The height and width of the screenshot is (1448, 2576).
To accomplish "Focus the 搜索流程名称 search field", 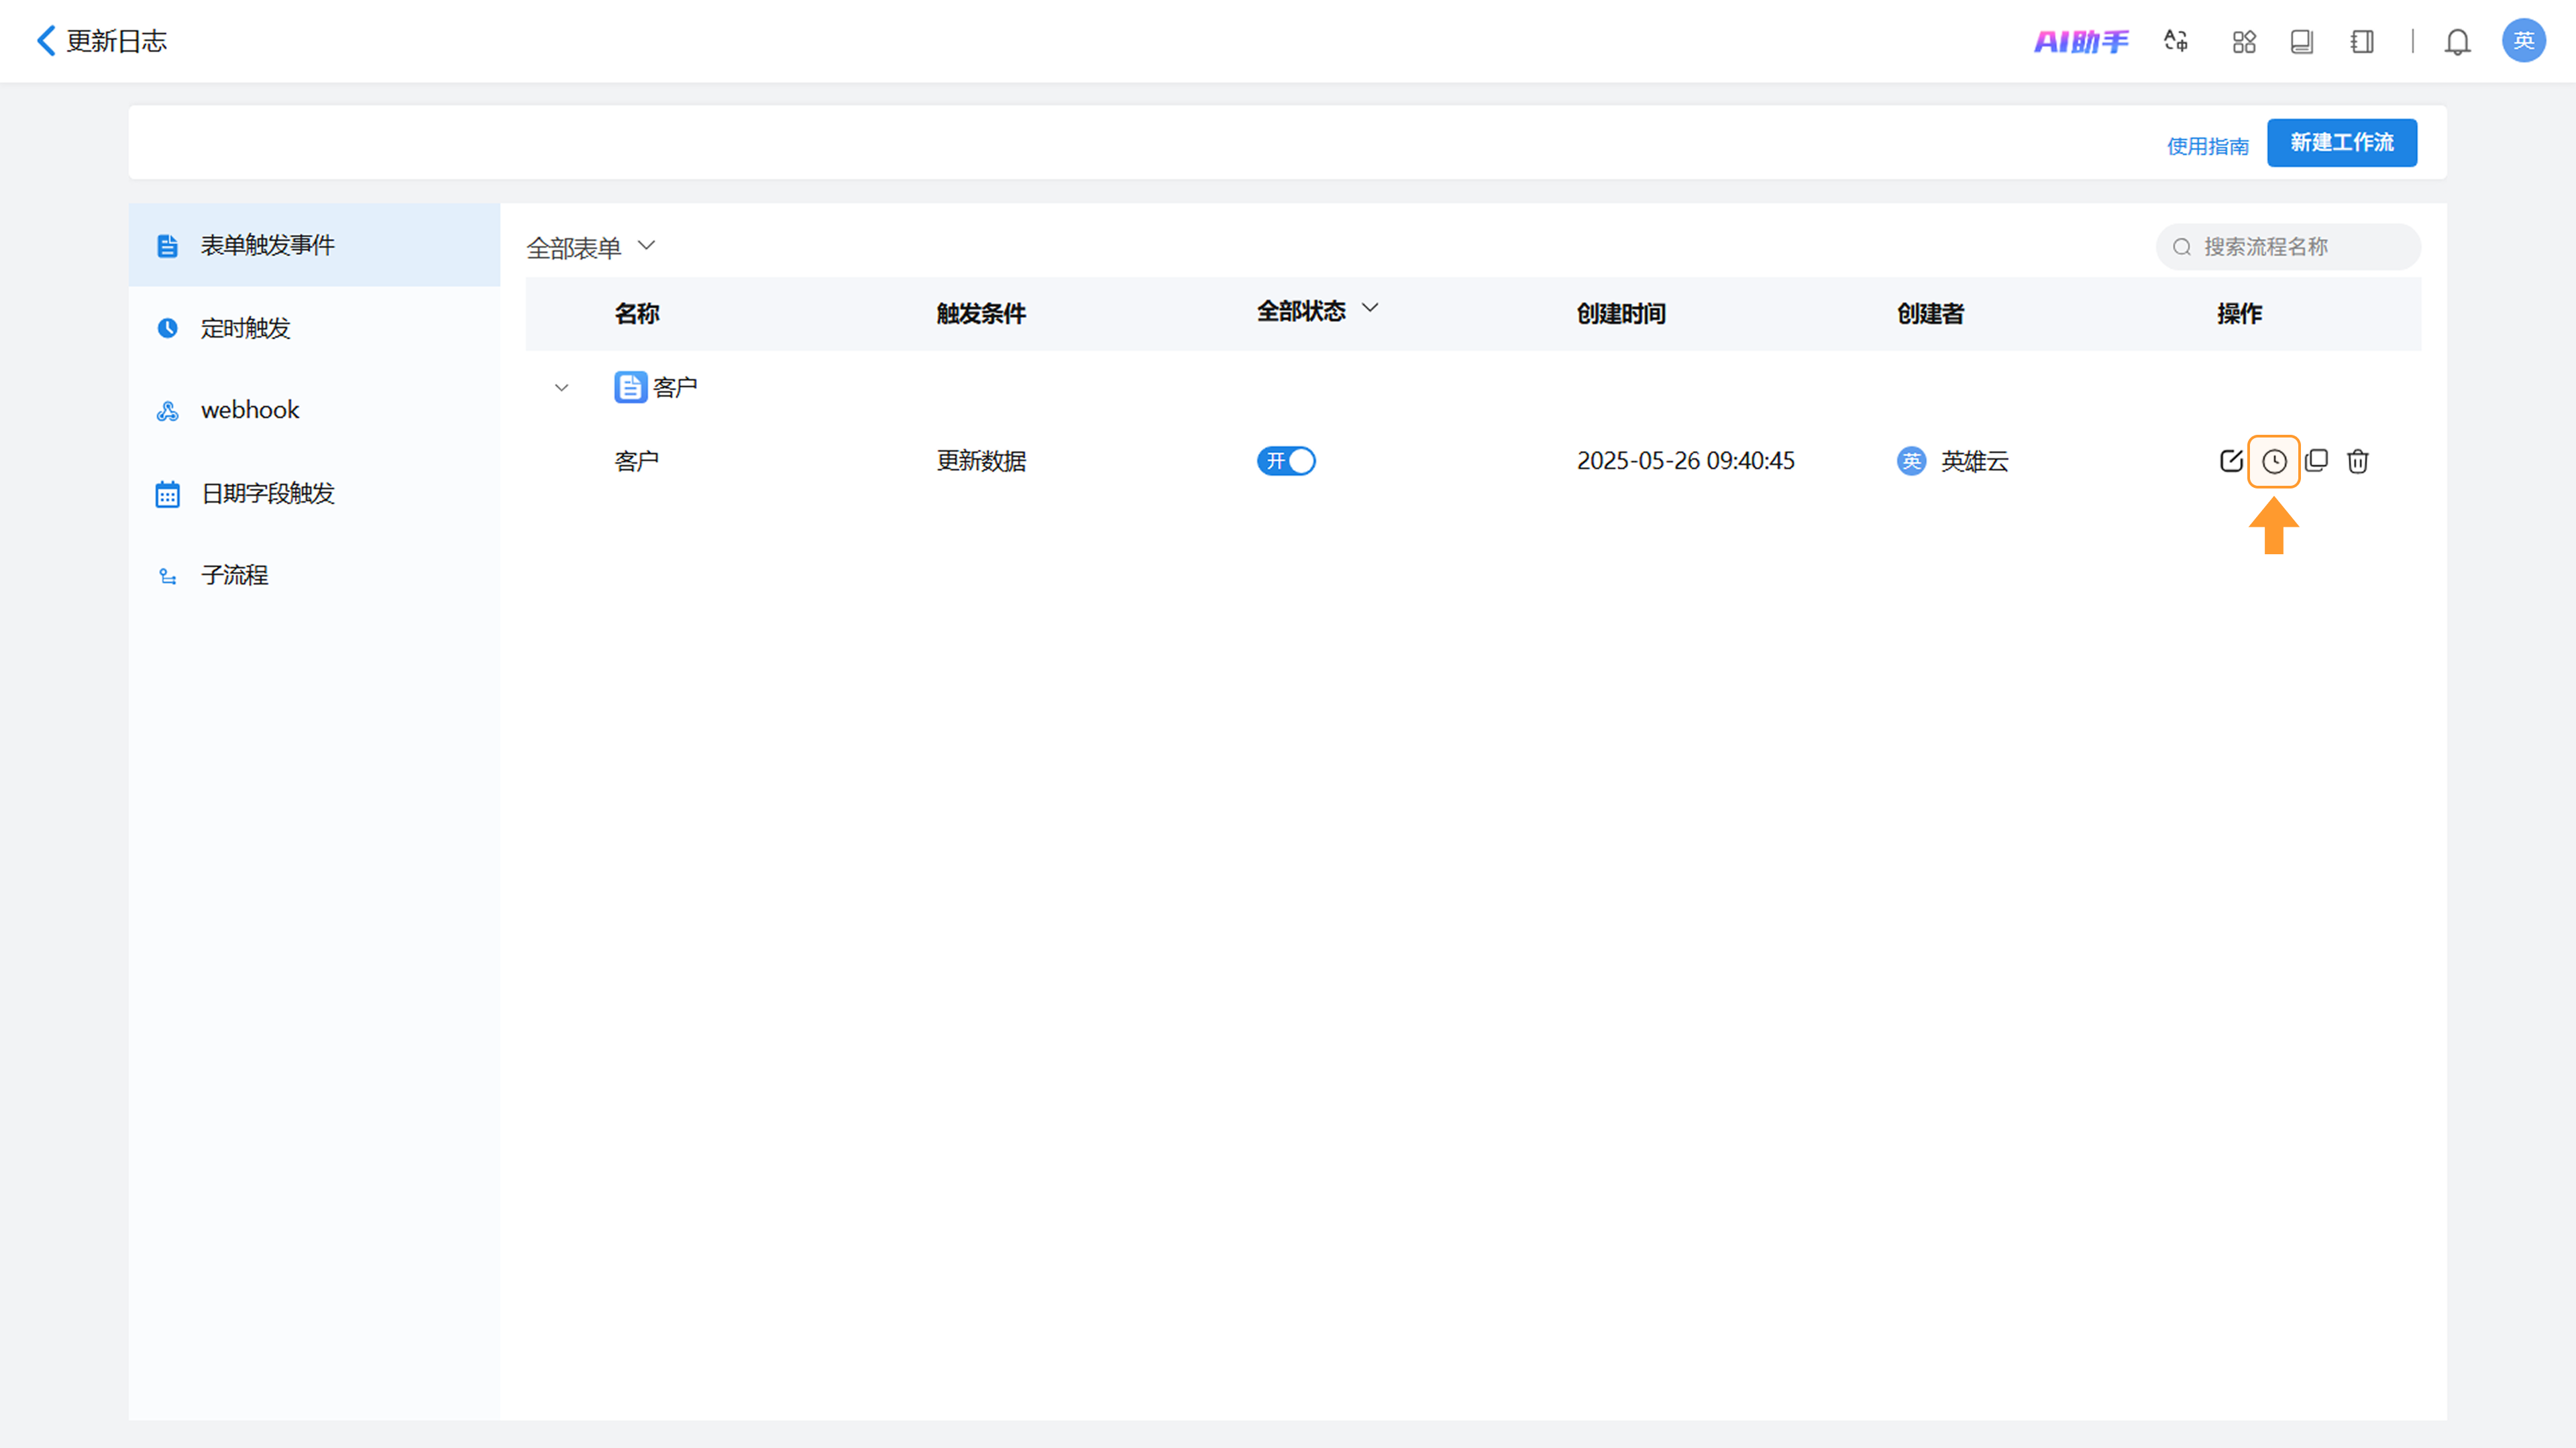I will [2288, 247].
